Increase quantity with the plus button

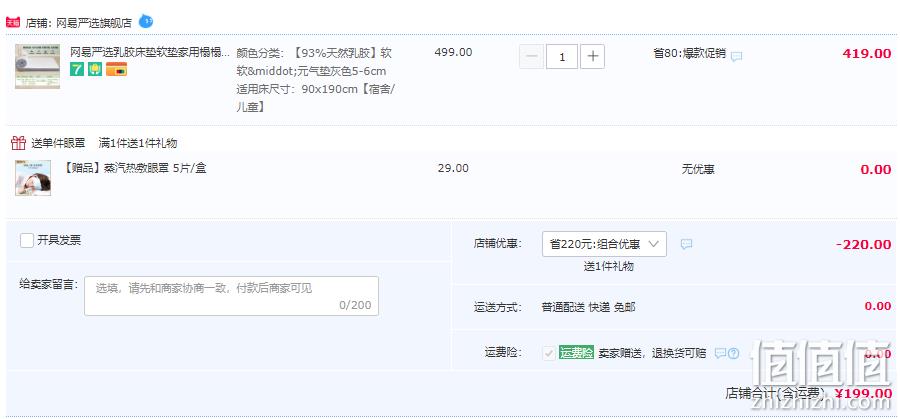(592, 57)
